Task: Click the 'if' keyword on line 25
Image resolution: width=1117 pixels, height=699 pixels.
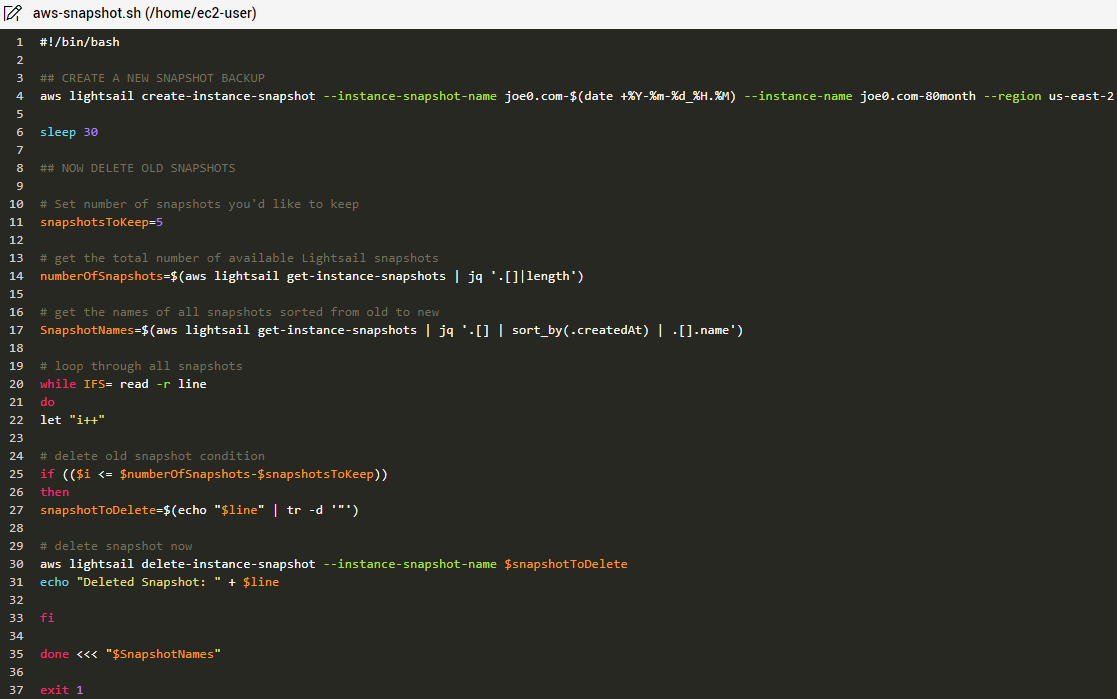Action: (x=47, y=474)
